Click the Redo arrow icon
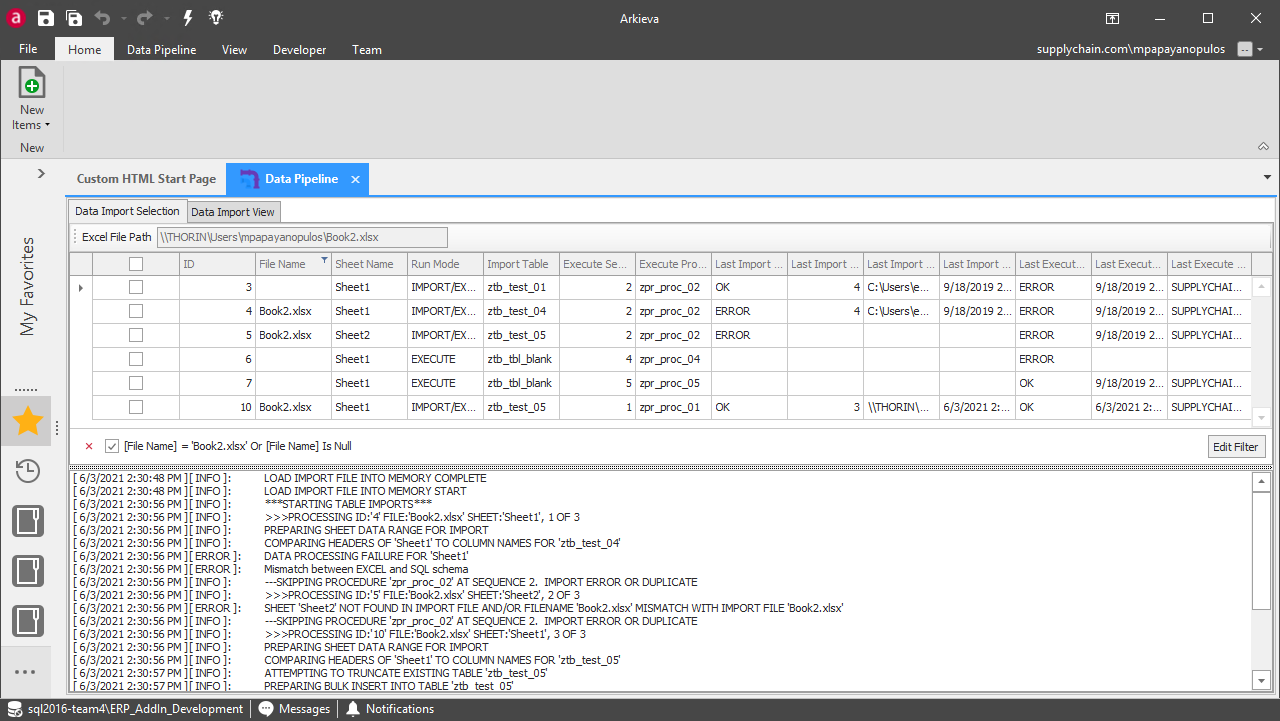 [144, 18]
